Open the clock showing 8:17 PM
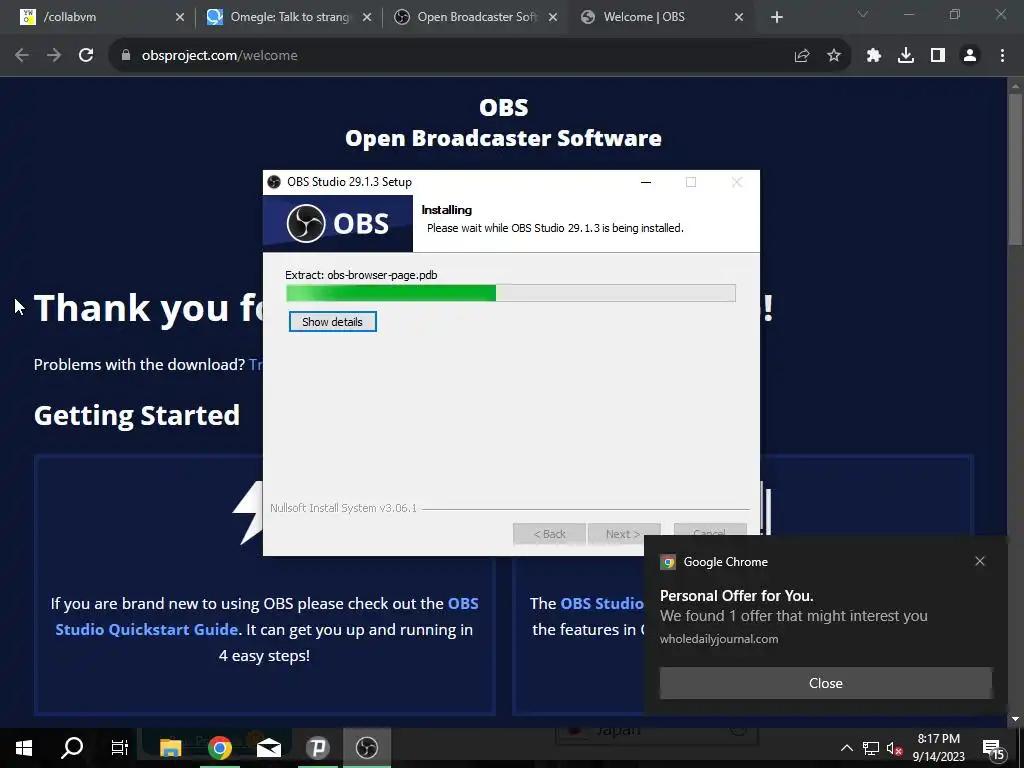Screen dimensions: 1024x768 pos(938,748)
